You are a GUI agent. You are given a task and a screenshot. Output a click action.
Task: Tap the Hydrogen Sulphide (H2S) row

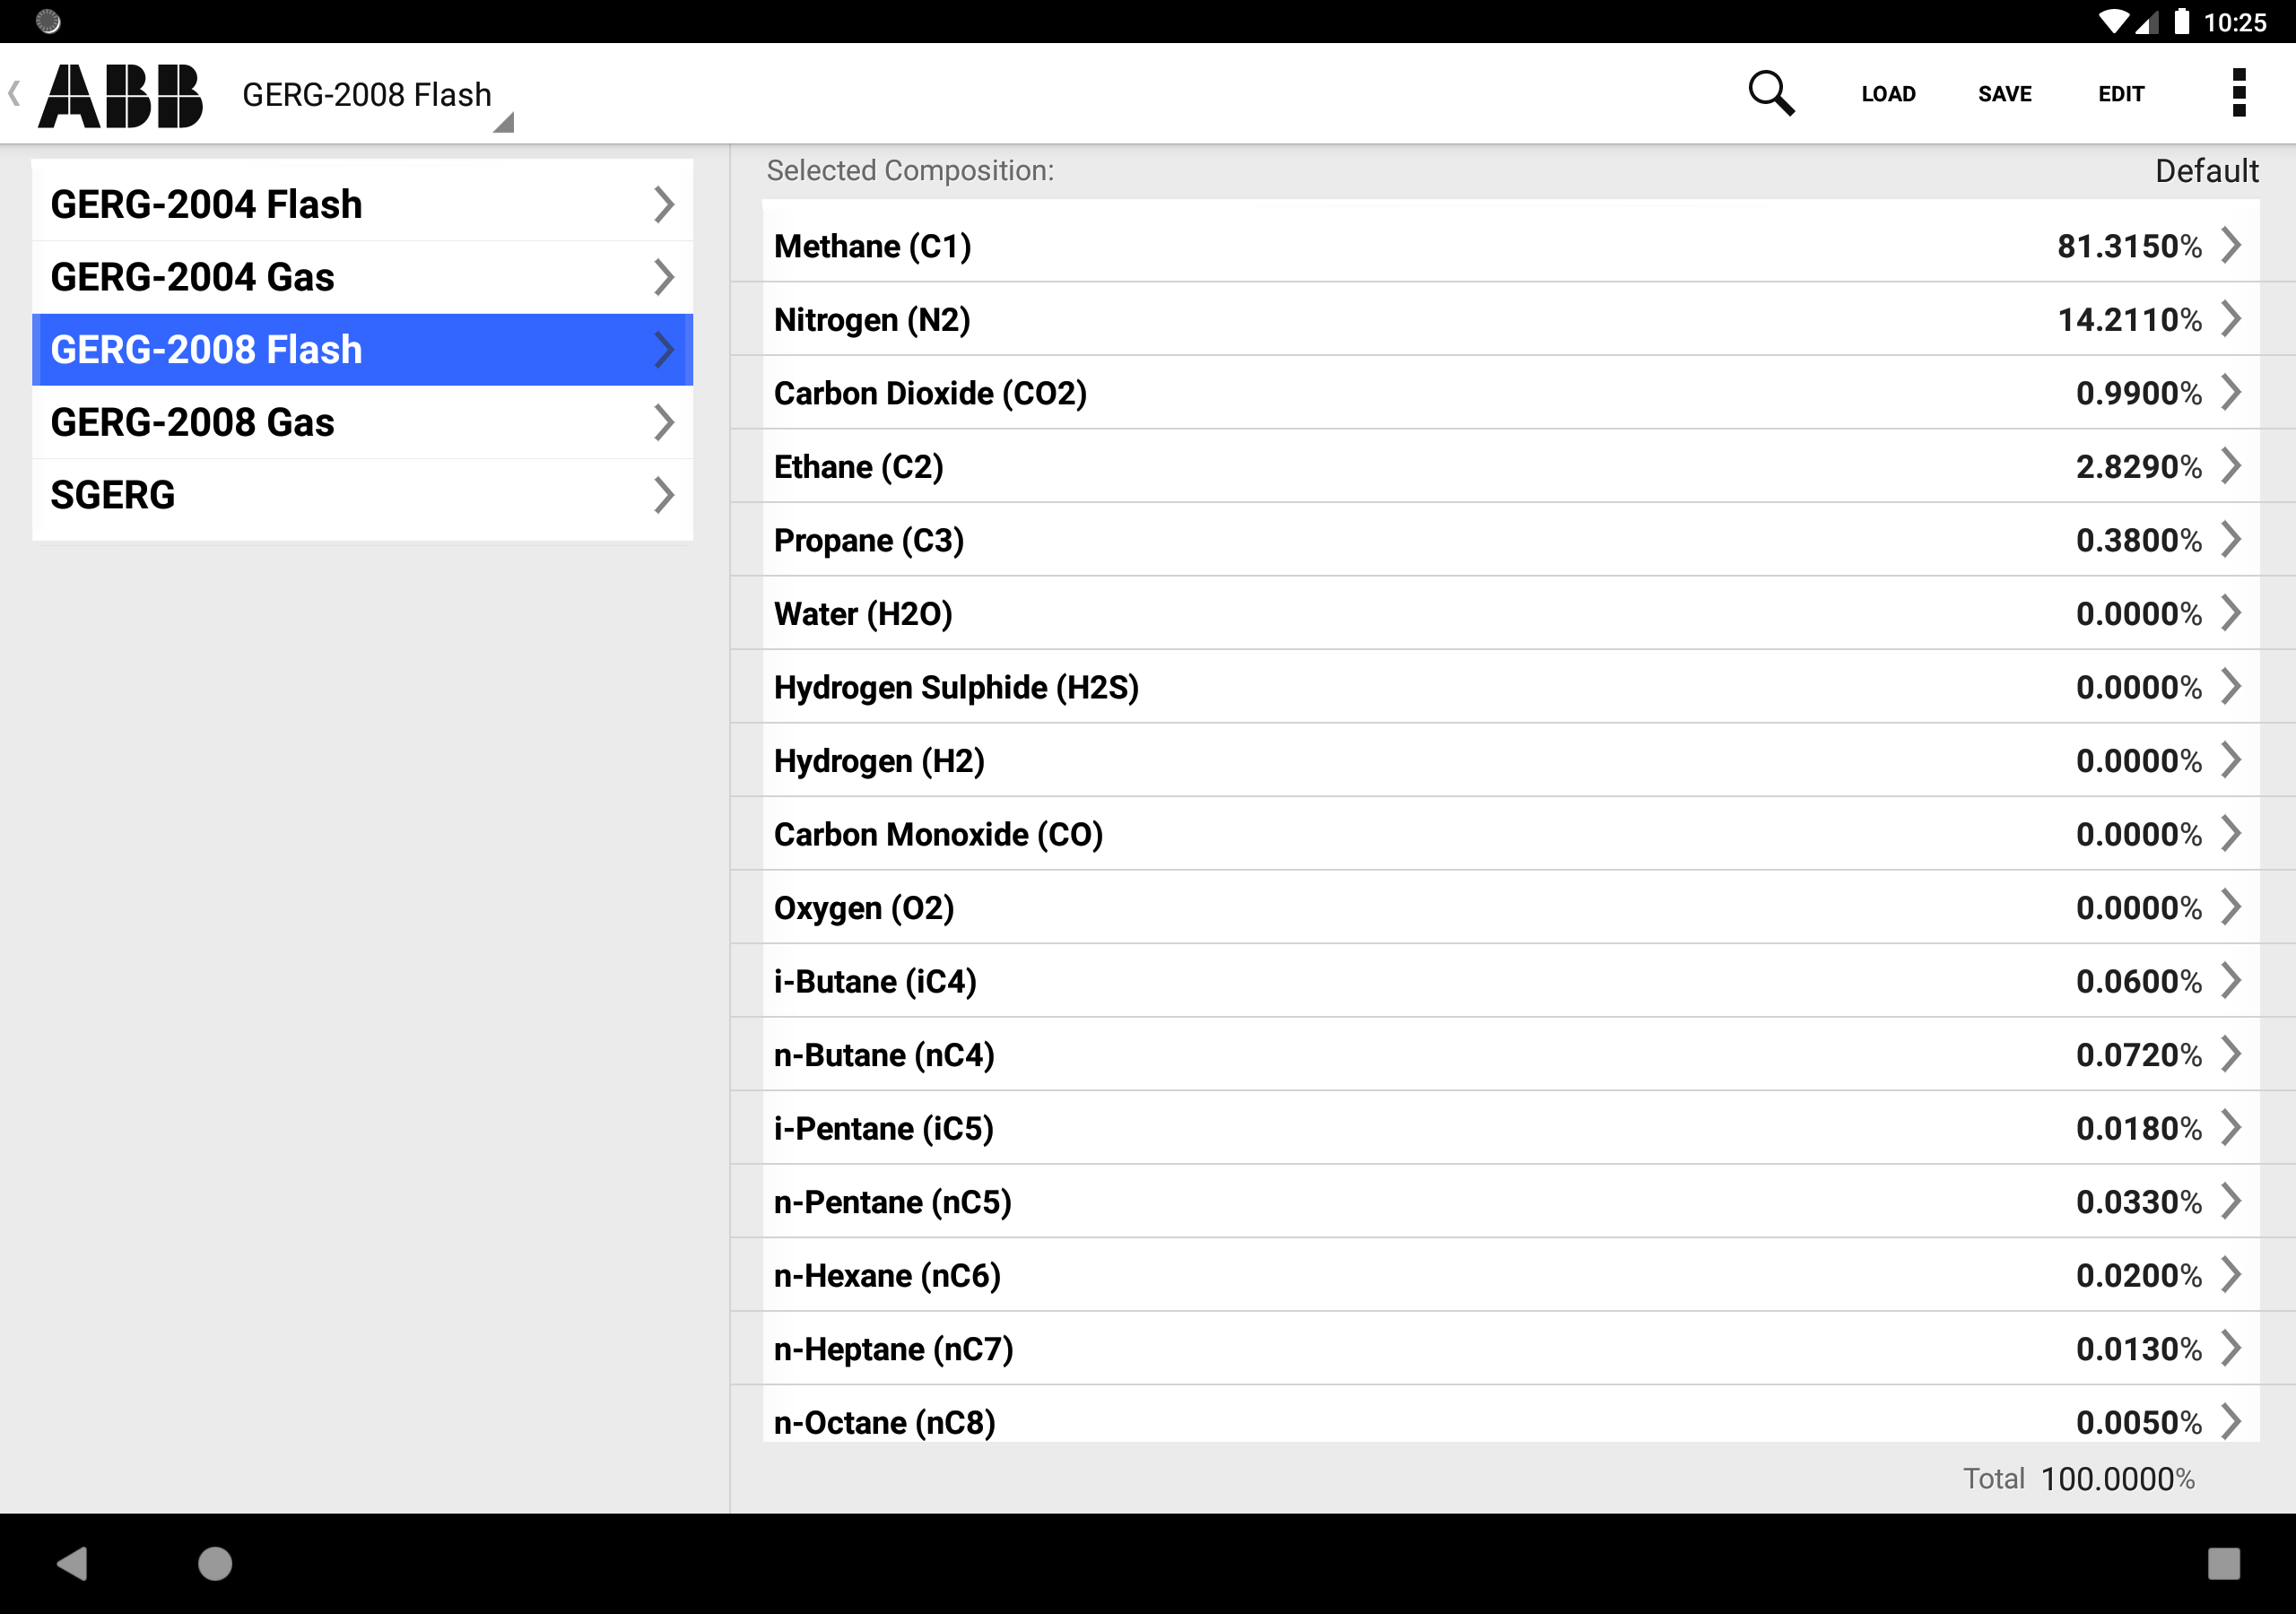pos(1510,687)
